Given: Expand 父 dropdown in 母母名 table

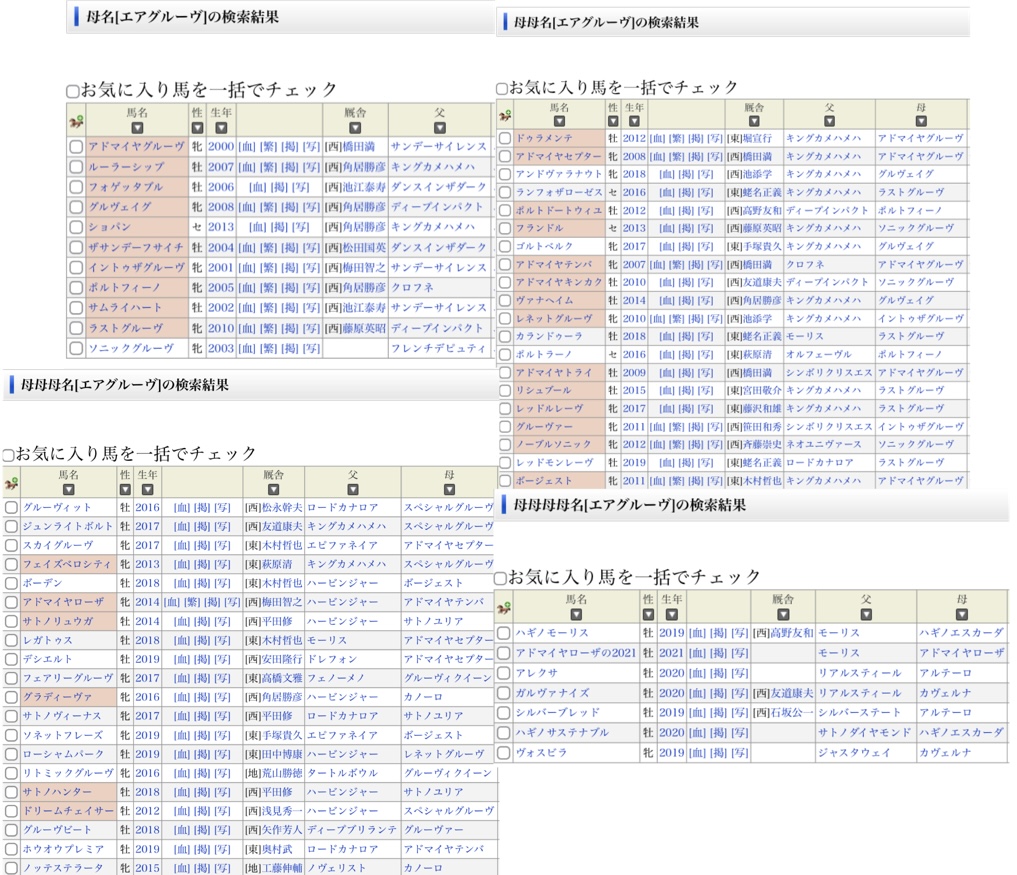Looking at the screenshot, I should click(x=829, y=121).
